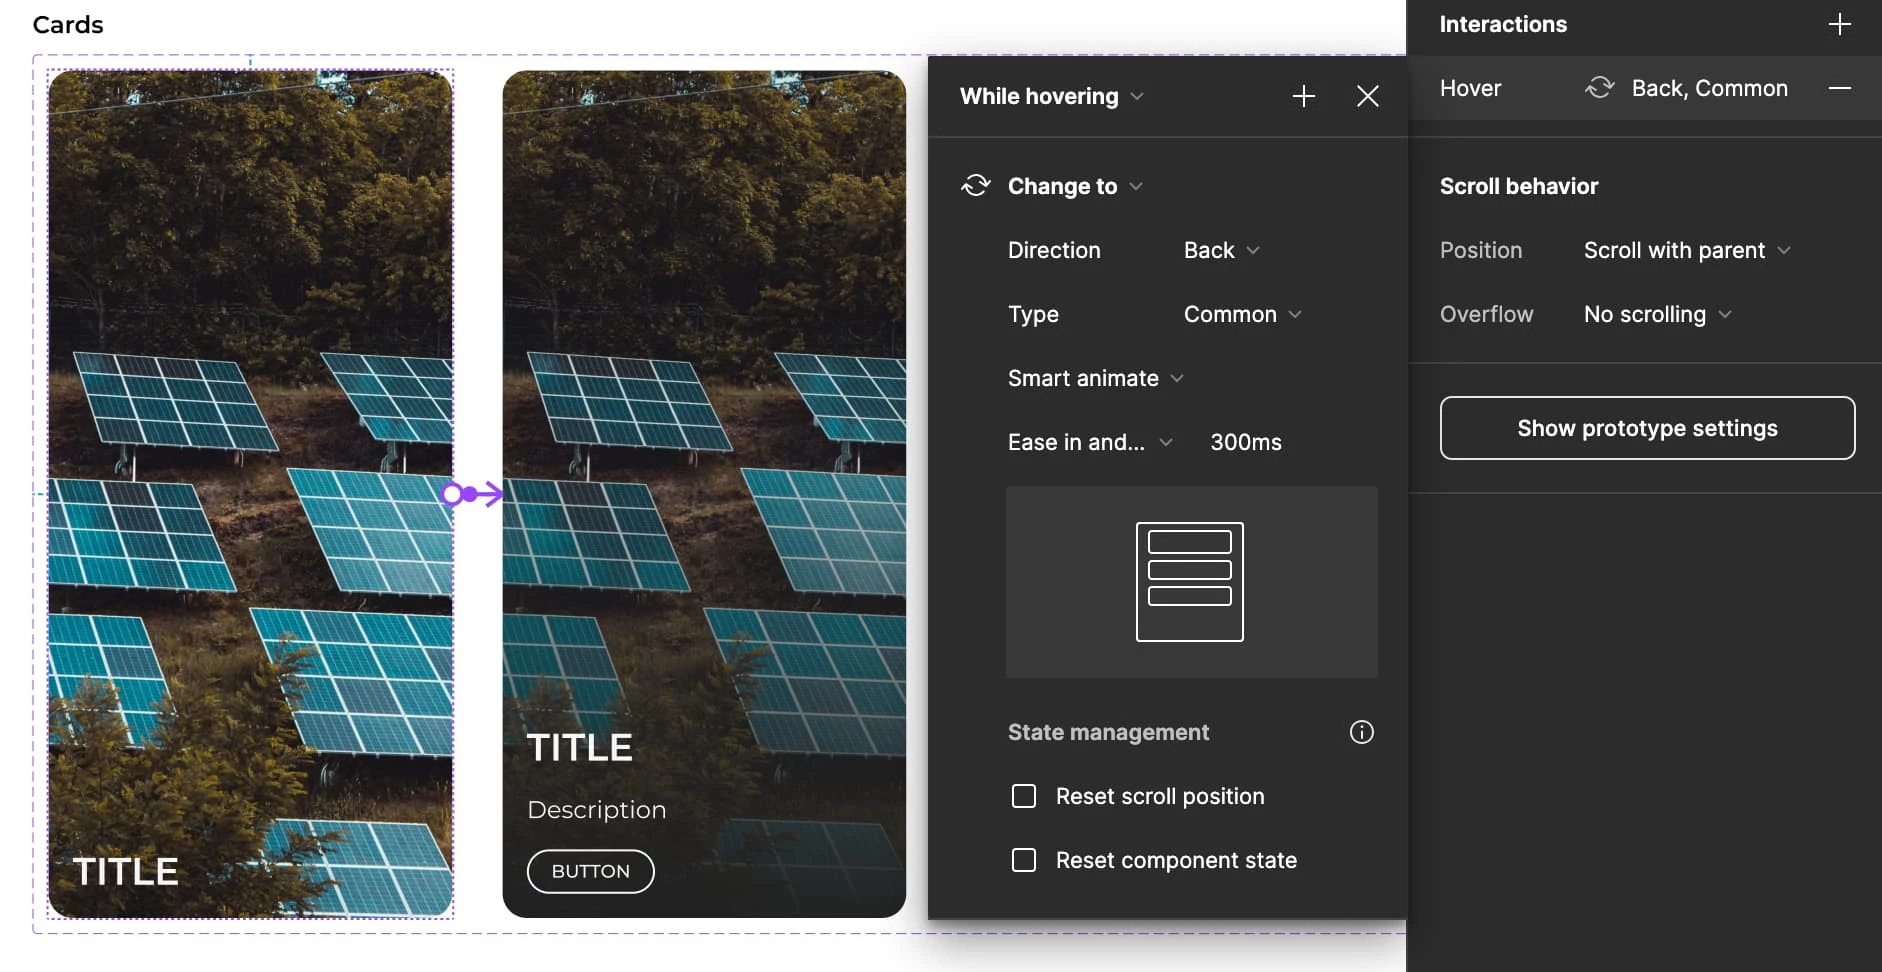Click Show prototype settings button
Viewport: 1882px width, 972px height.
pos(1647,428)
